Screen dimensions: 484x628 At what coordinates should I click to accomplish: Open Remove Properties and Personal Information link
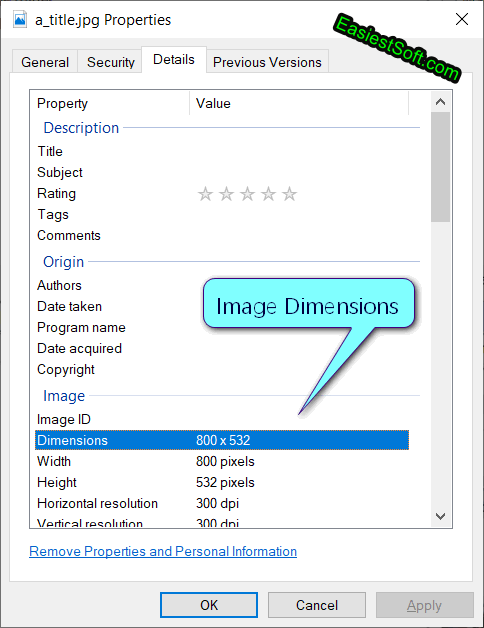163,552
